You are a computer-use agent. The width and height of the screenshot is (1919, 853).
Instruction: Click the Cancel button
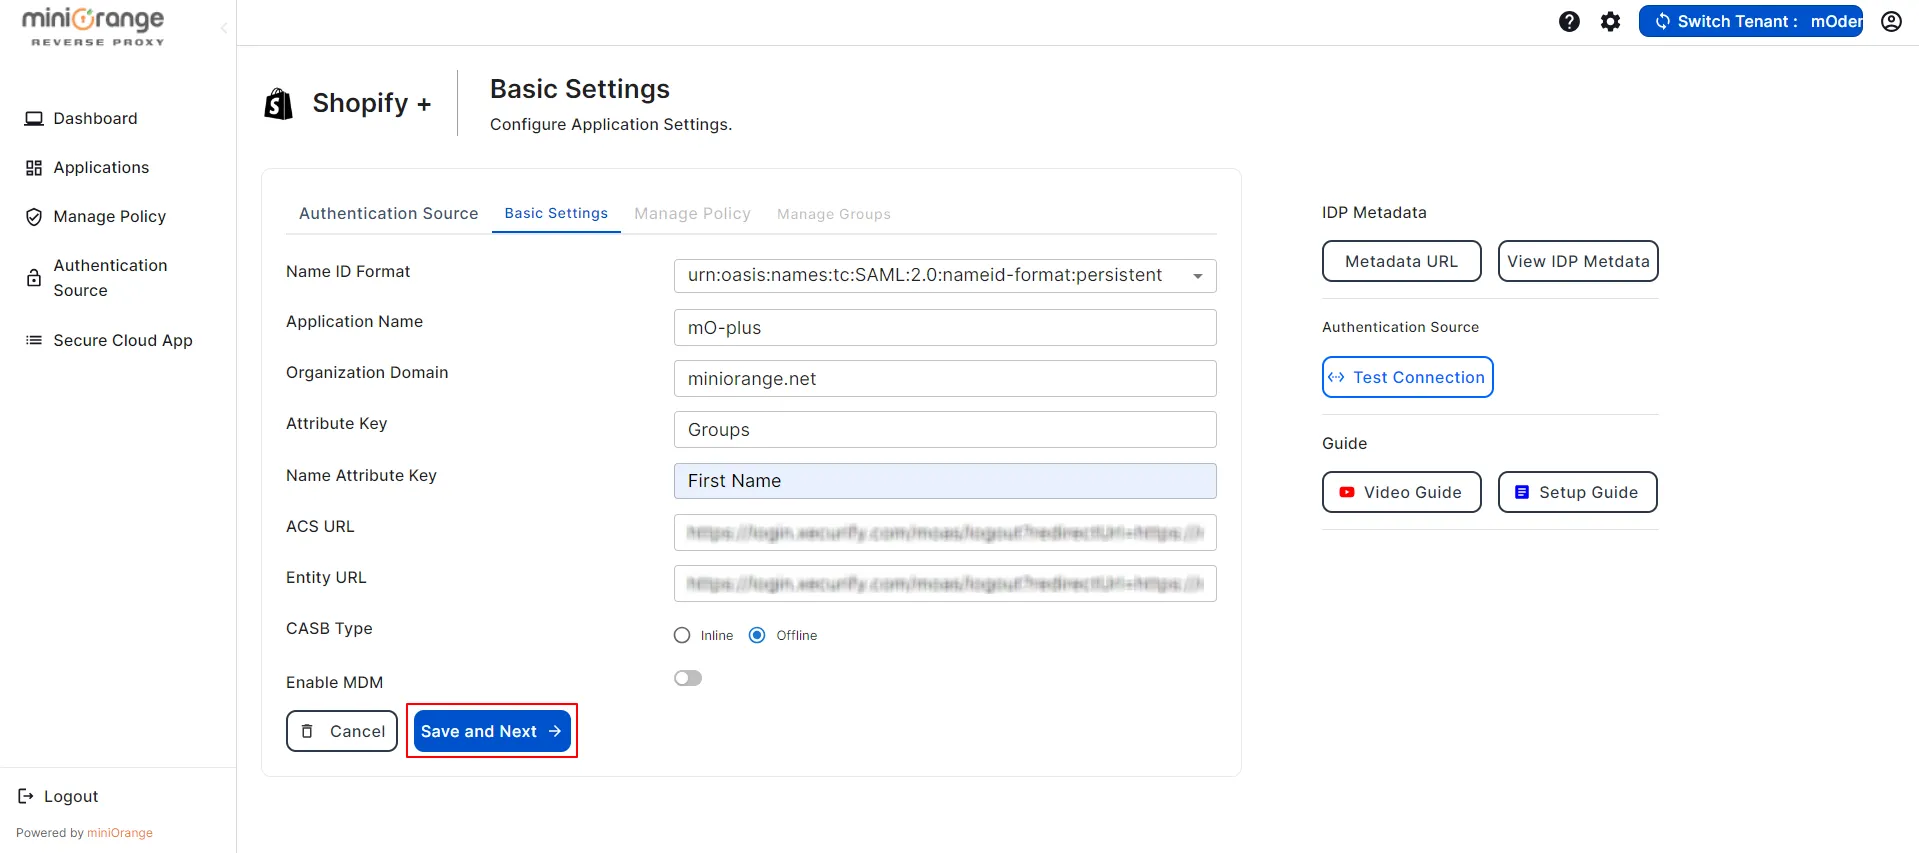coord(342,731)
